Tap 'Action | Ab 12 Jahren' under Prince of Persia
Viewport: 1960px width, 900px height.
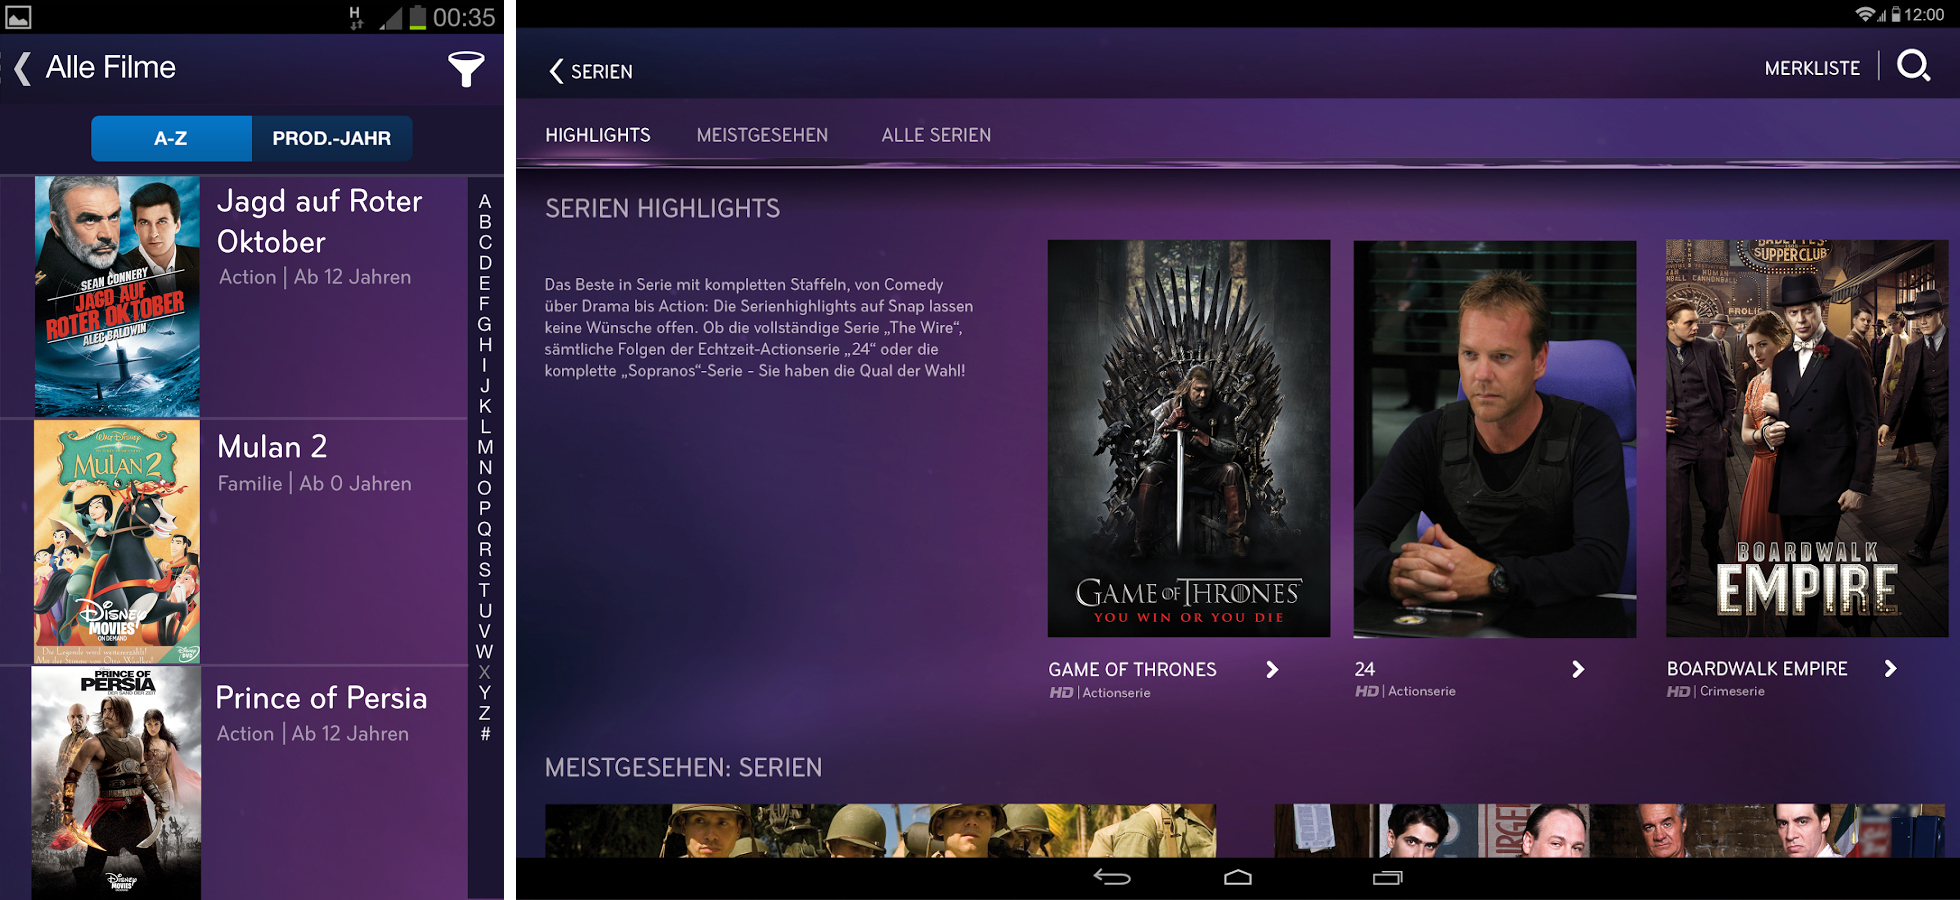coord(313,733)
